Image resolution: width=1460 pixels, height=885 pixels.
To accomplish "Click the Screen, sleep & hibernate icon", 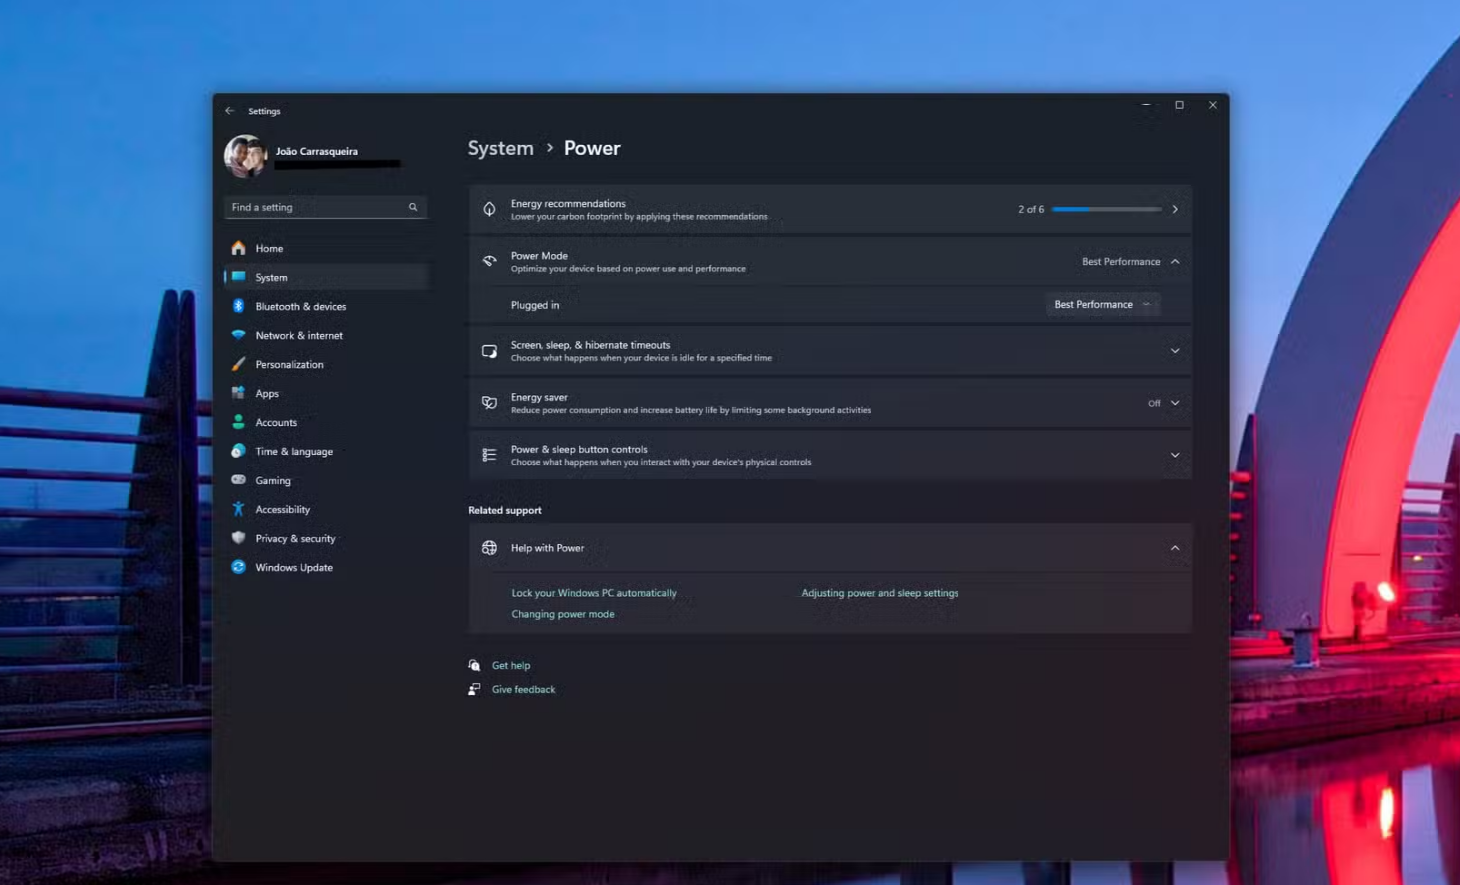I will 489,351.
